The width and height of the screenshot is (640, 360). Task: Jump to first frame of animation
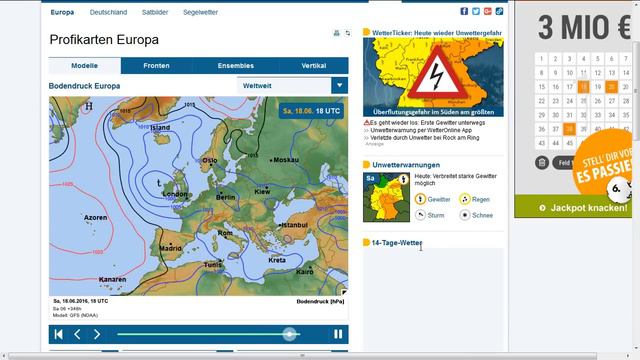(x=58, y=334)
